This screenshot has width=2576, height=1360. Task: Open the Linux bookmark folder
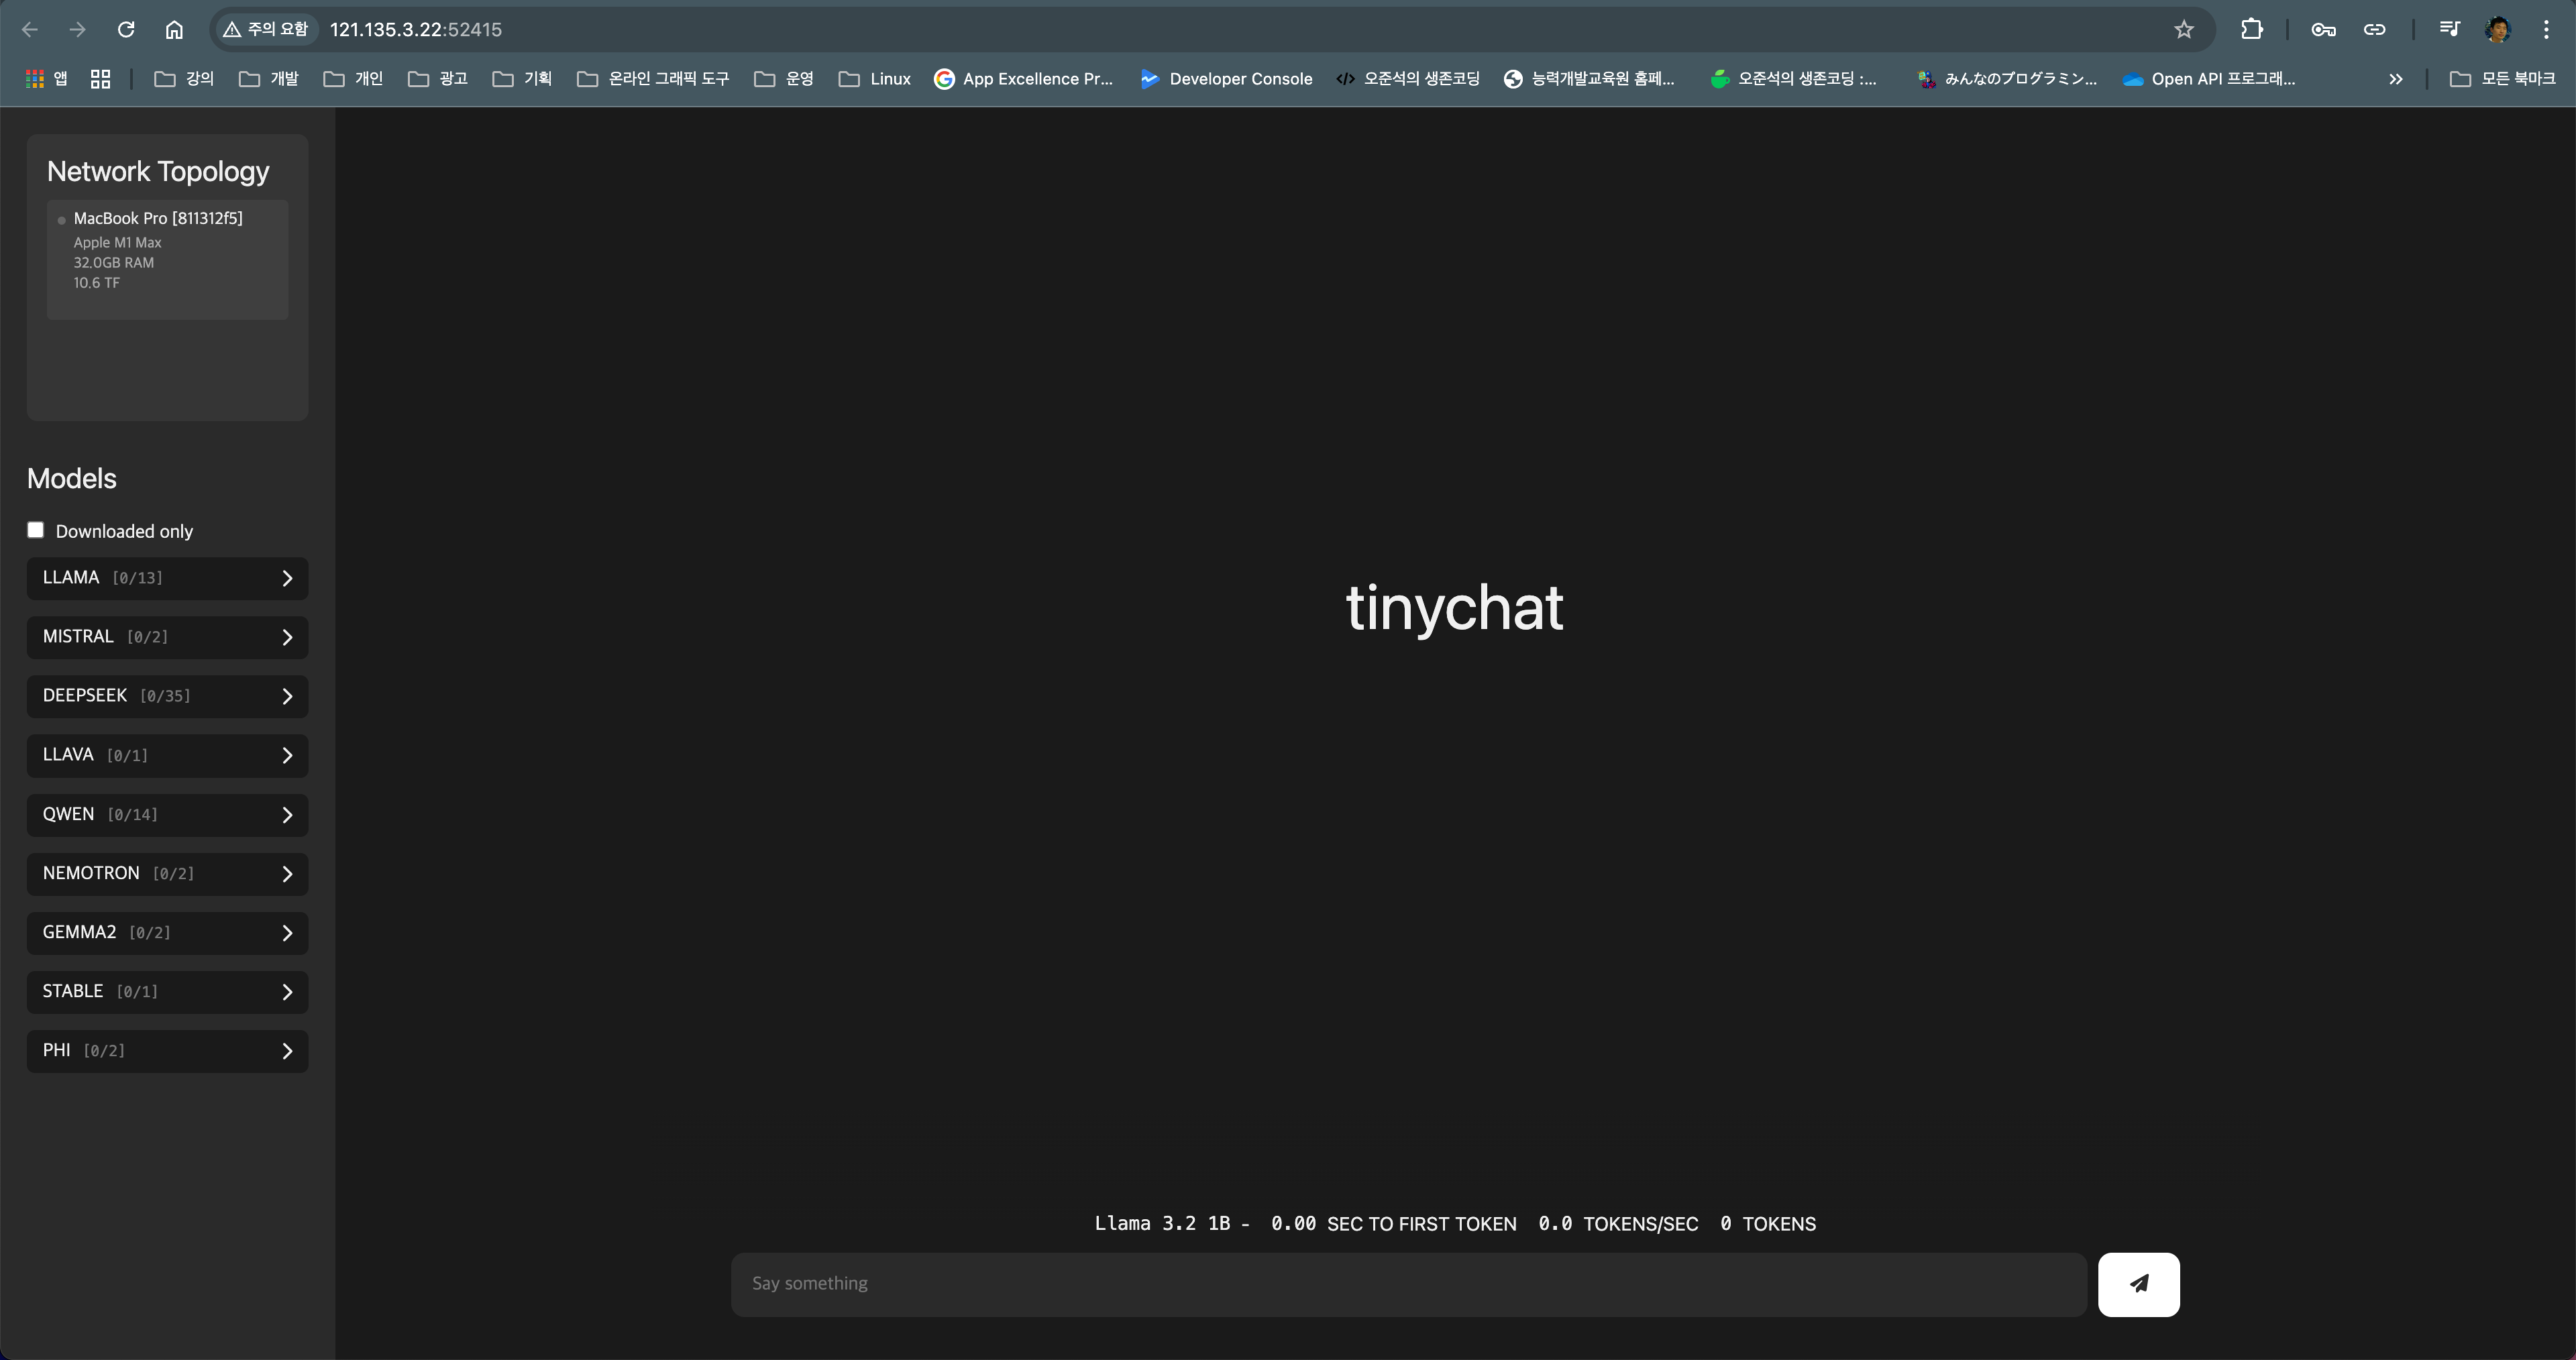(x=875, y=79)
